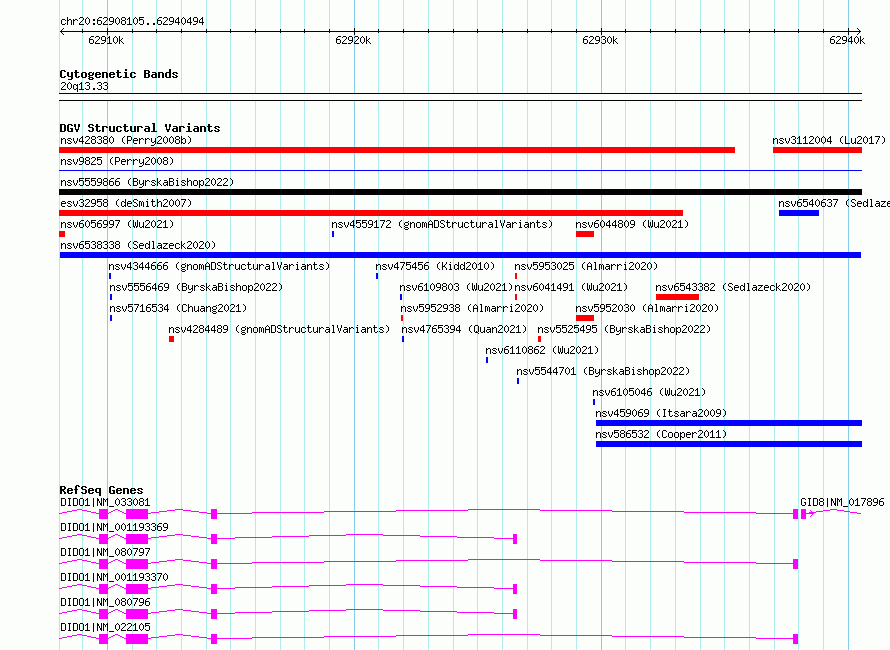The height and width of the screenshot is (650, 890).
Task: Click the DIDO1|NM_080796 transcript label
Action: [105, 602]
